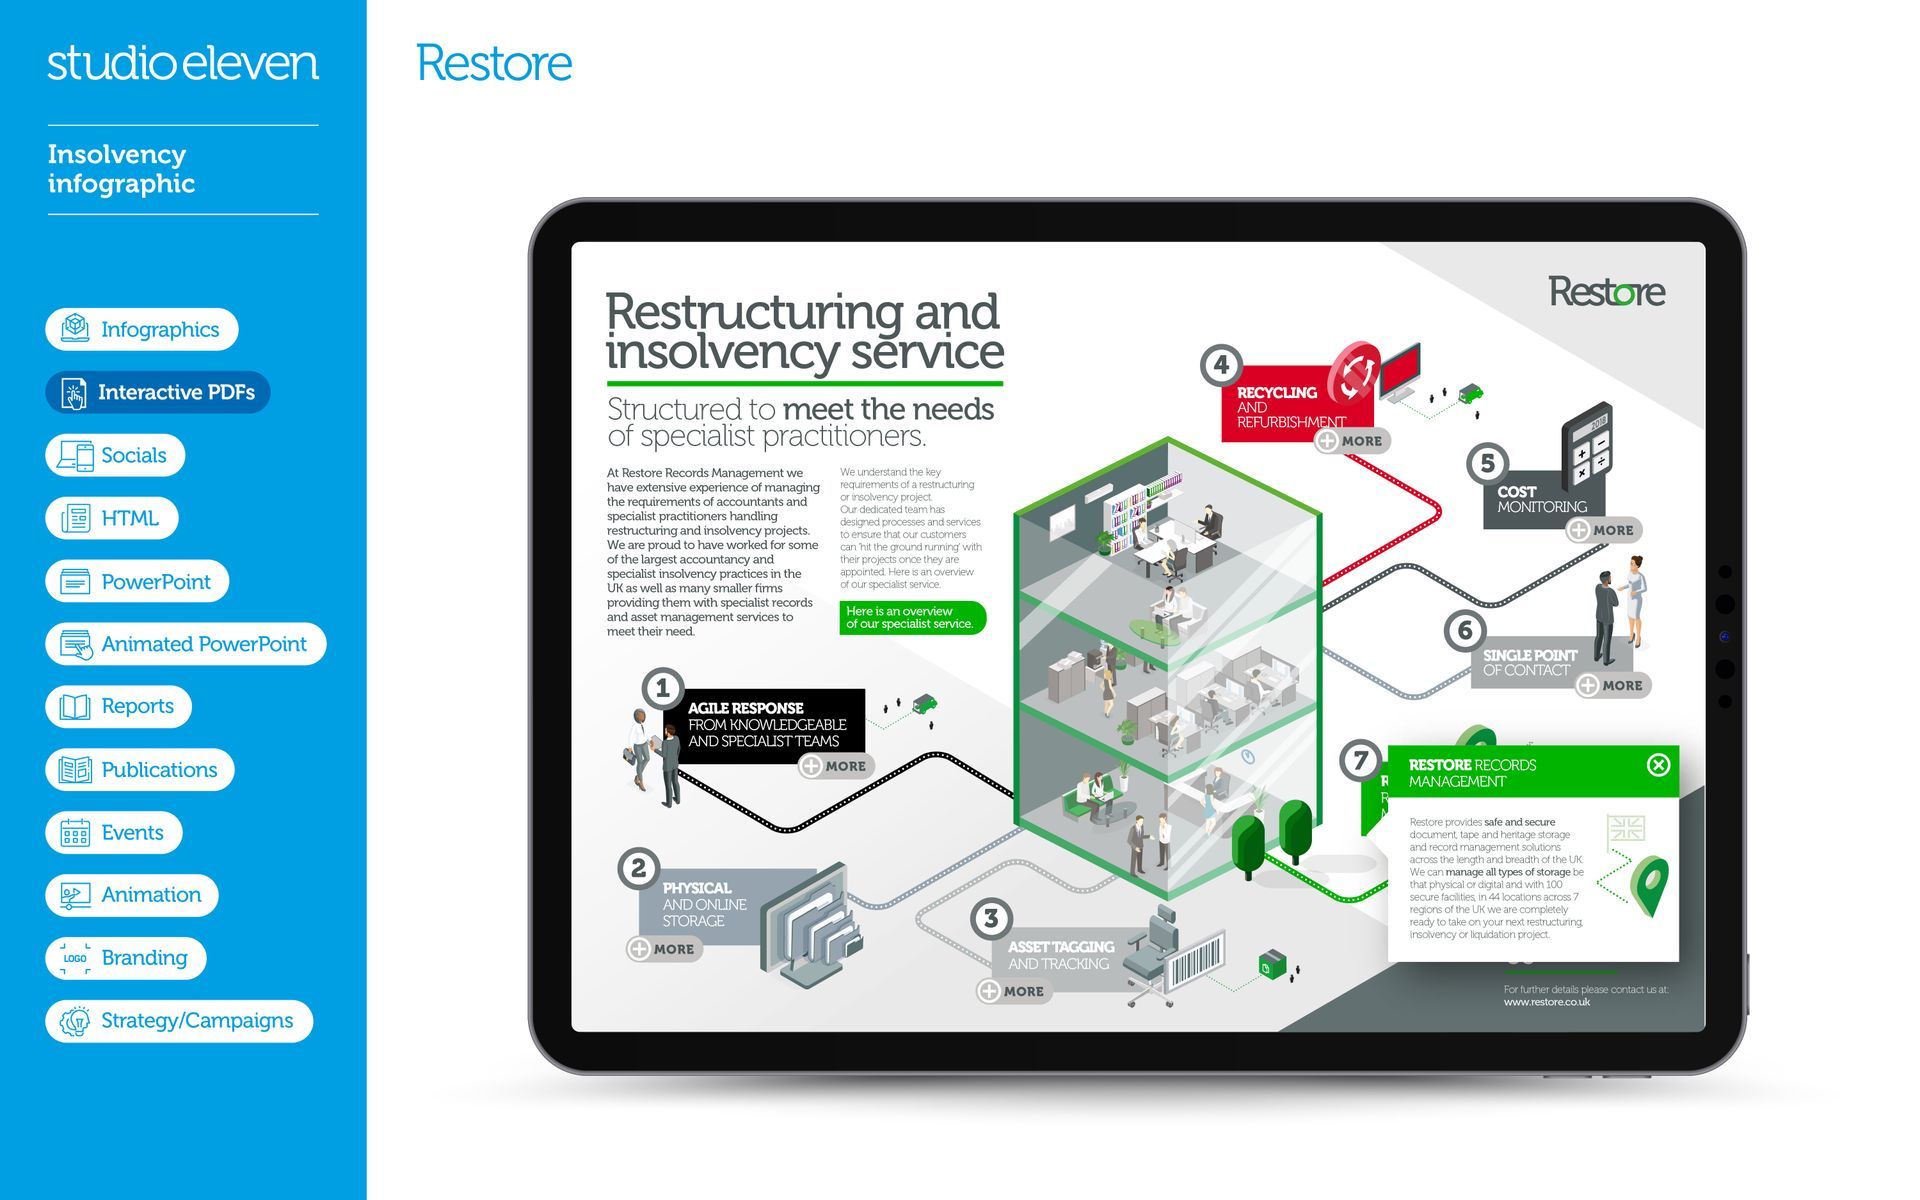Viewport: 1920px width, 1200px height.
Task: Click the Strategy lightbulb icon
Action: [75, 1021]
